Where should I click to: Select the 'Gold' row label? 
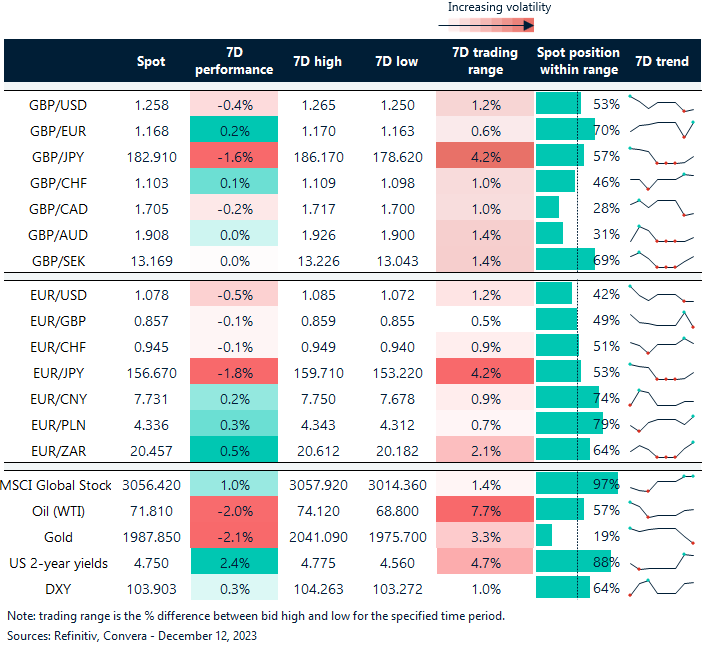pos(58,538)
